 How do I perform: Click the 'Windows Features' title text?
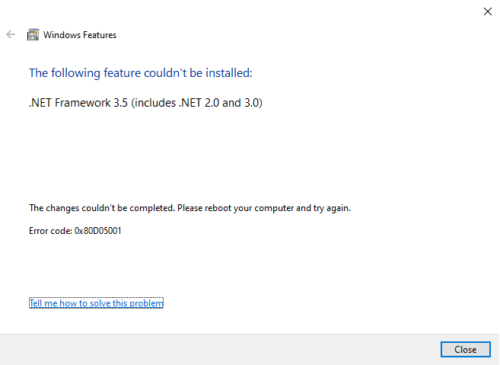[80, 35]
